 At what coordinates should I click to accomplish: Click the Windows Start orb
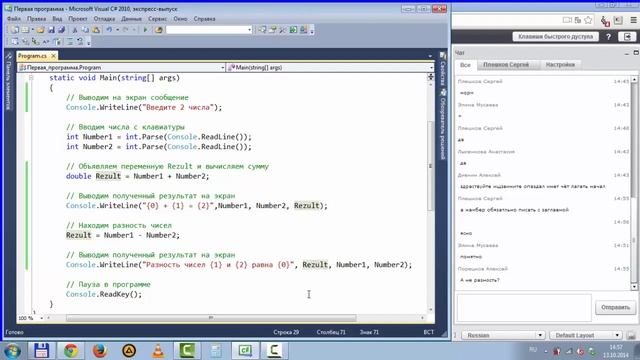coord(12,351)
